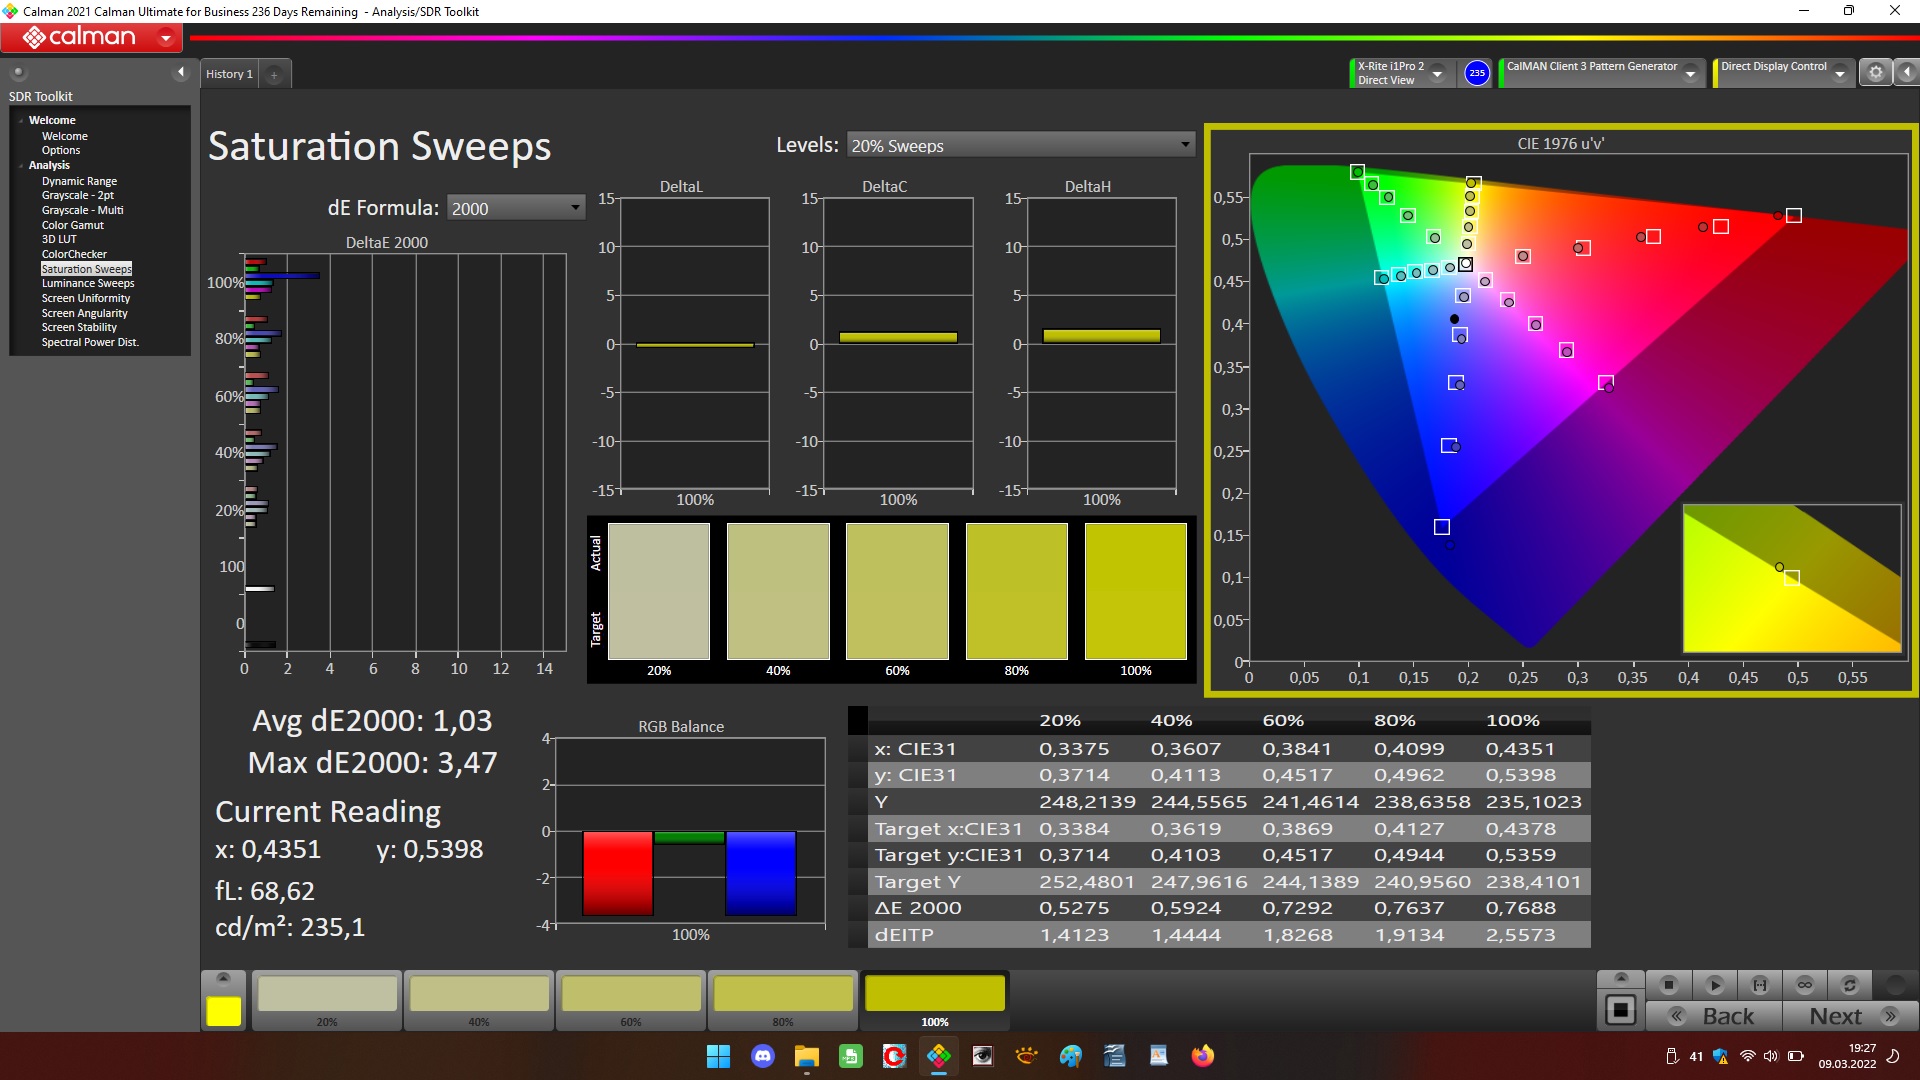Open the Luminance Sweeps page
The width and height of the screenshot is (1920, 1080).
click(x=87, y=283)
